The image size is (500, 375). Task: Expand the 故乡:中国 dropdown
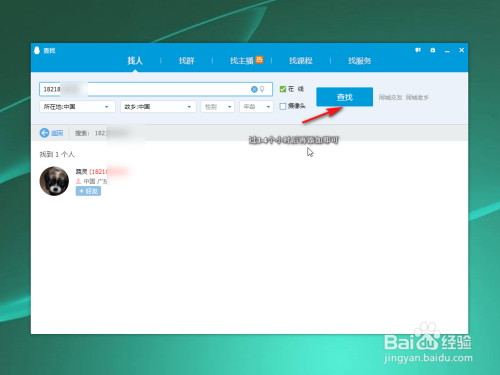[x=158, y=107]
